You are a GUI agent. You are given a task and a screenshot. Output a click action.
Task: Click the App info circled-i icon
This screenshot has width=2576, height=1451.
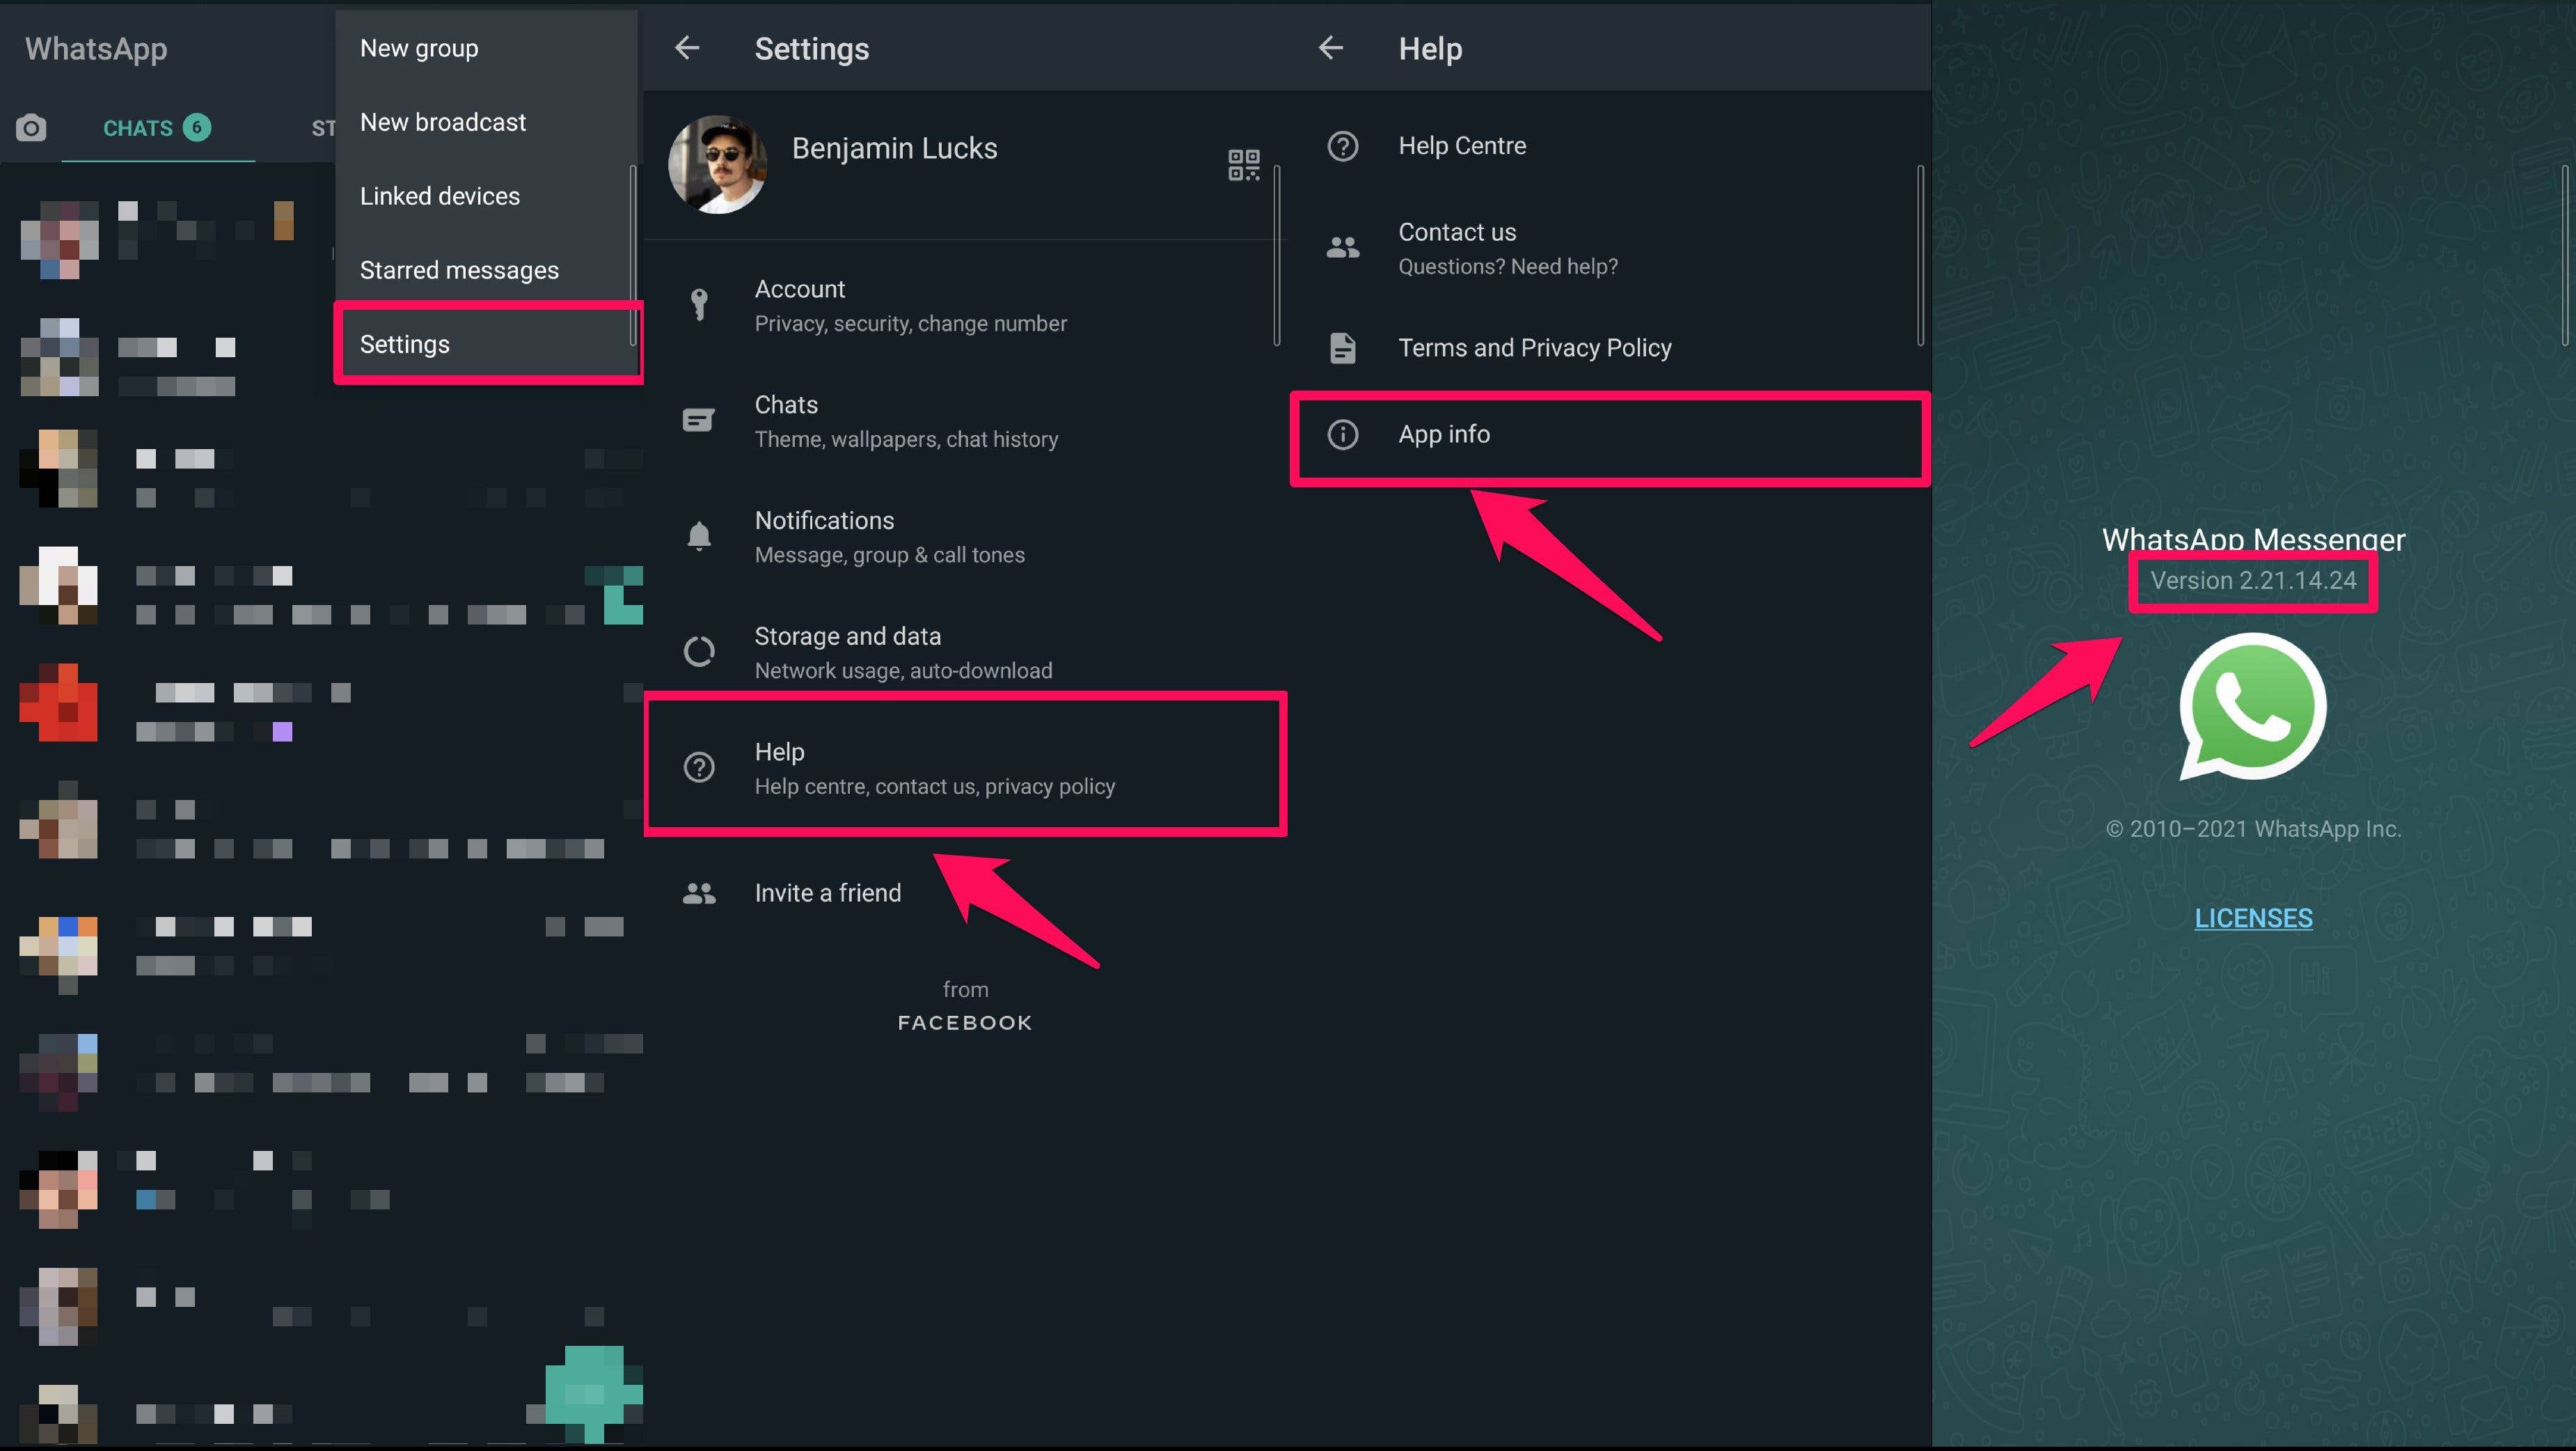tap(1342, 434)
